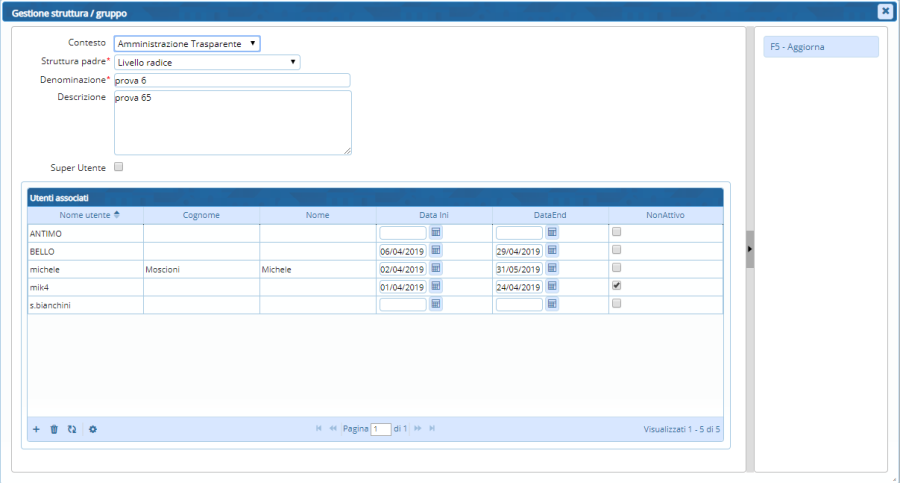
Task: Open calendar for ANTIMO Data Ini
Action: [x=436, y=232]
